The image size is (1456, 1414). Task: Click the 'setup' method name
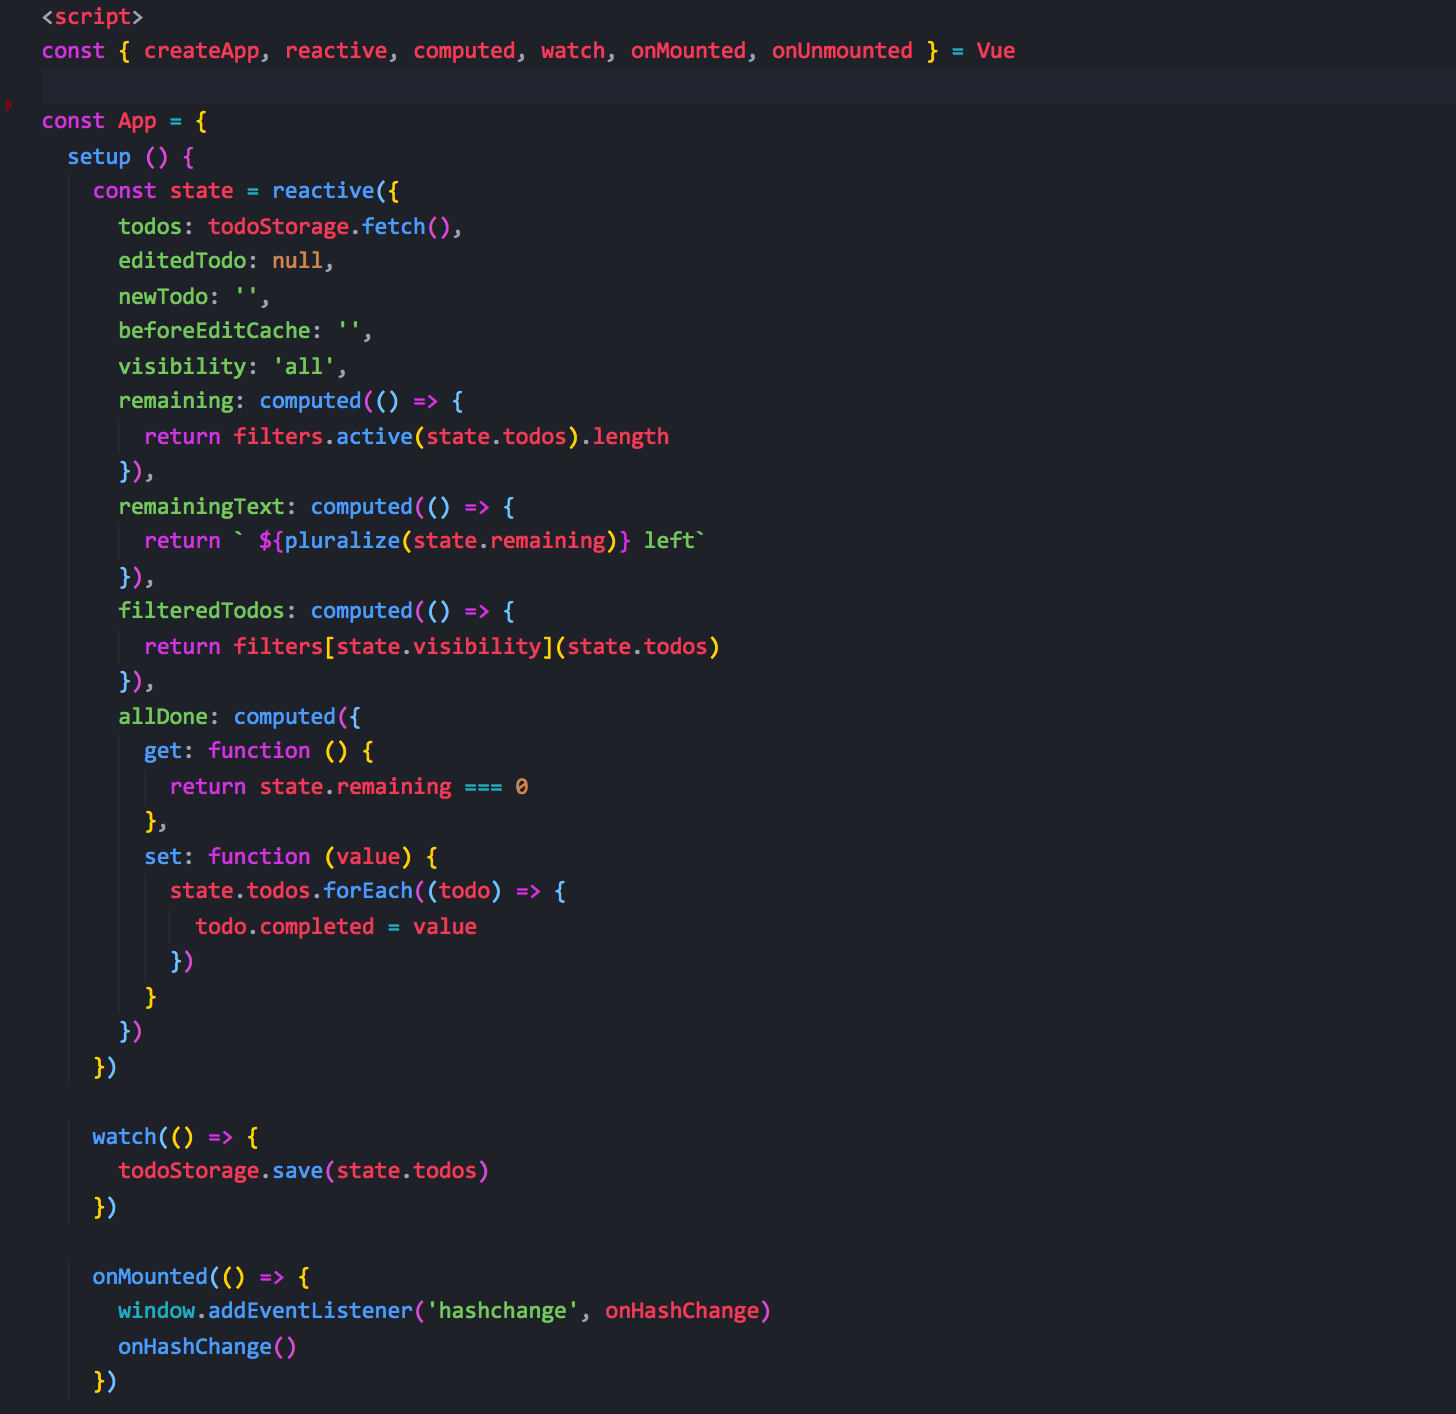tap(99, 157)
